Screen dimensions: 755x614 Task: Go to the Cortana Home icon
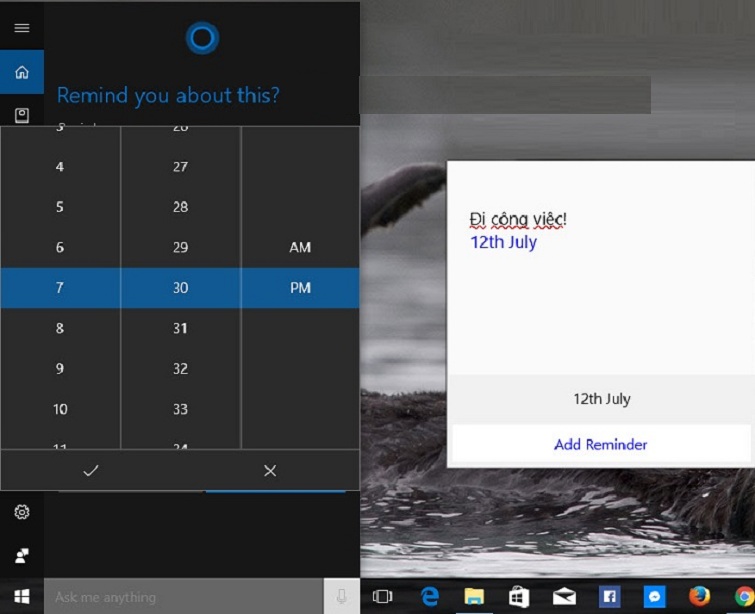[21, 72]
